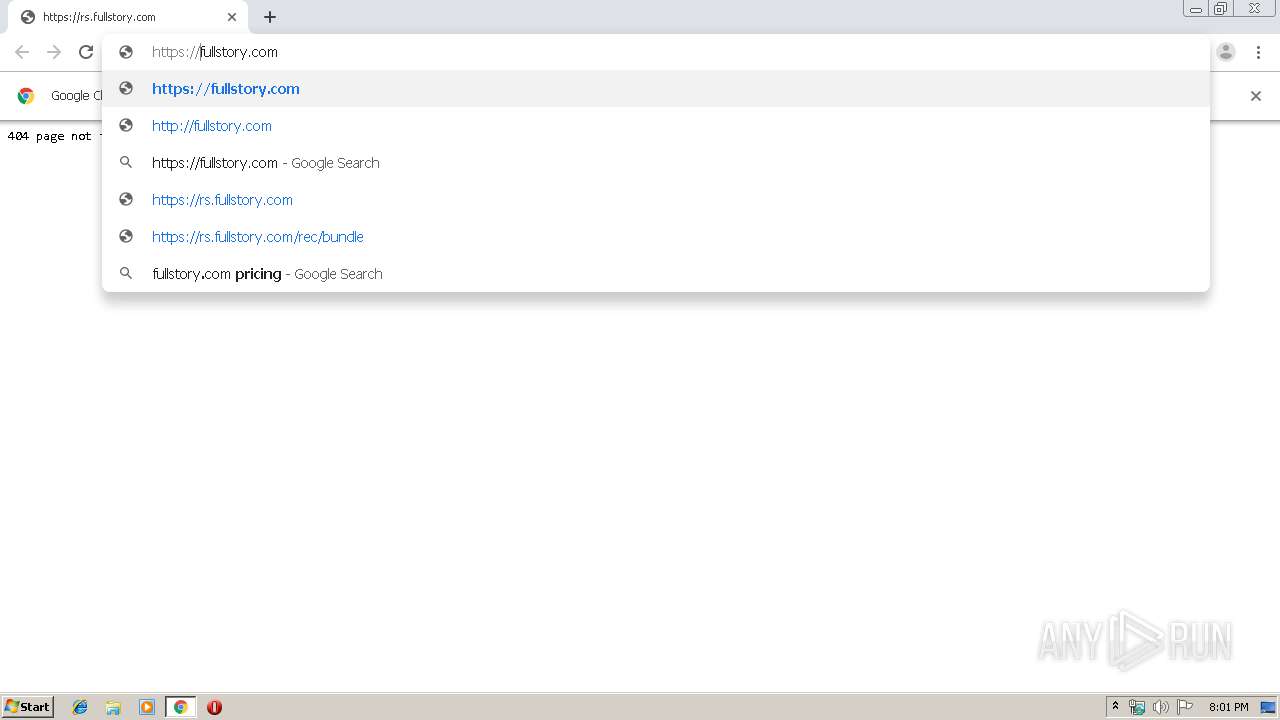Open a new tab with plus button
The image size is (1280, 720).
(270, 17)
